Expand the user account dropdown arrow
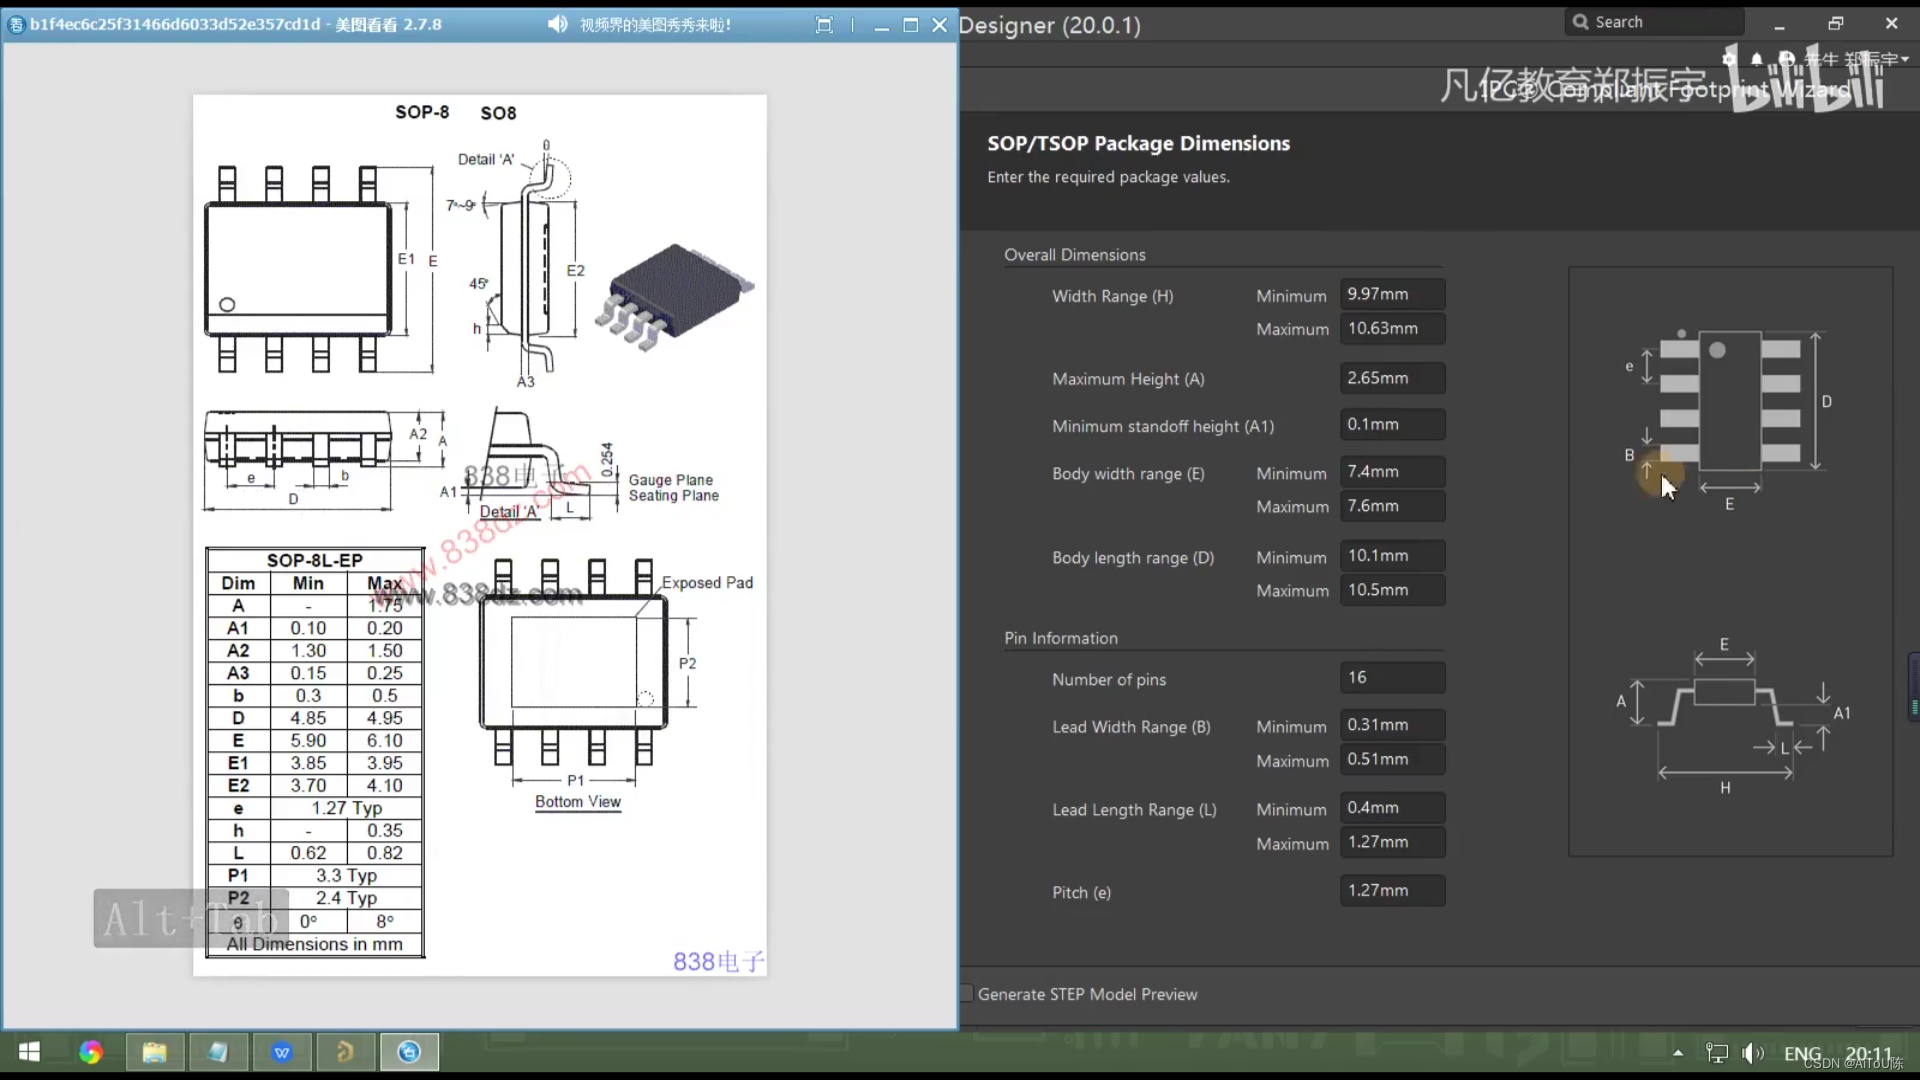The width and height of the screenshot is (1920, 1080). (1905, 59)
